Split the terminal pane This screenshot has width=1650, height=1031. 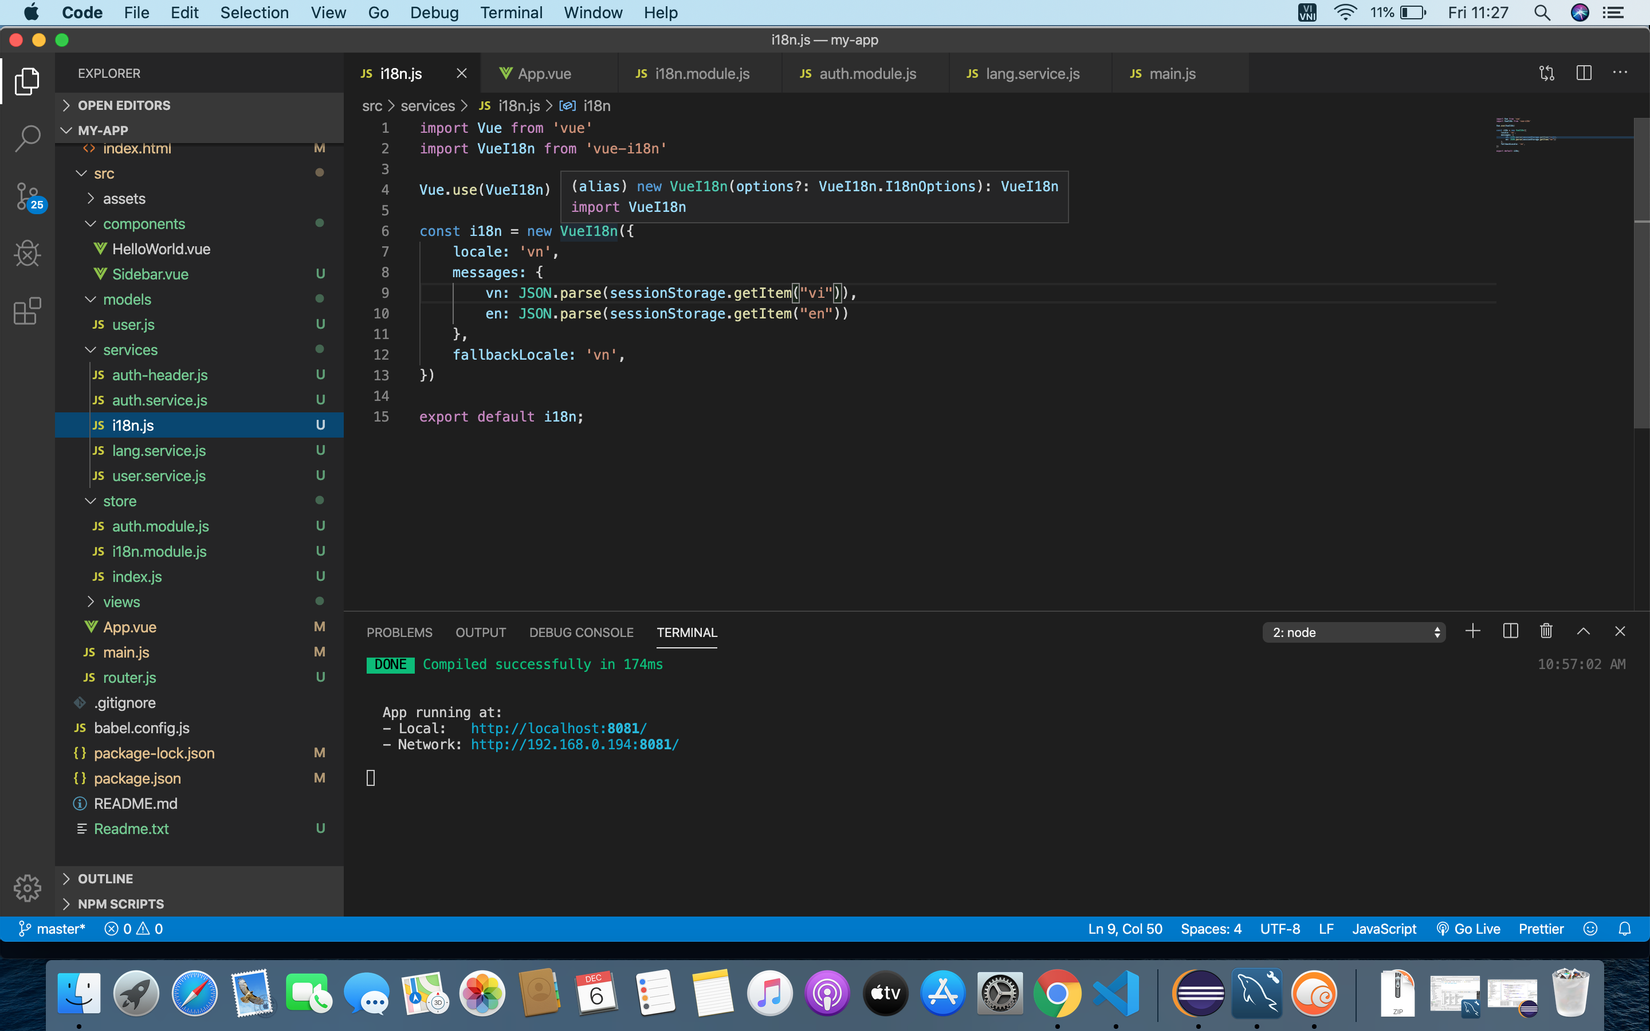point(1510,631)
